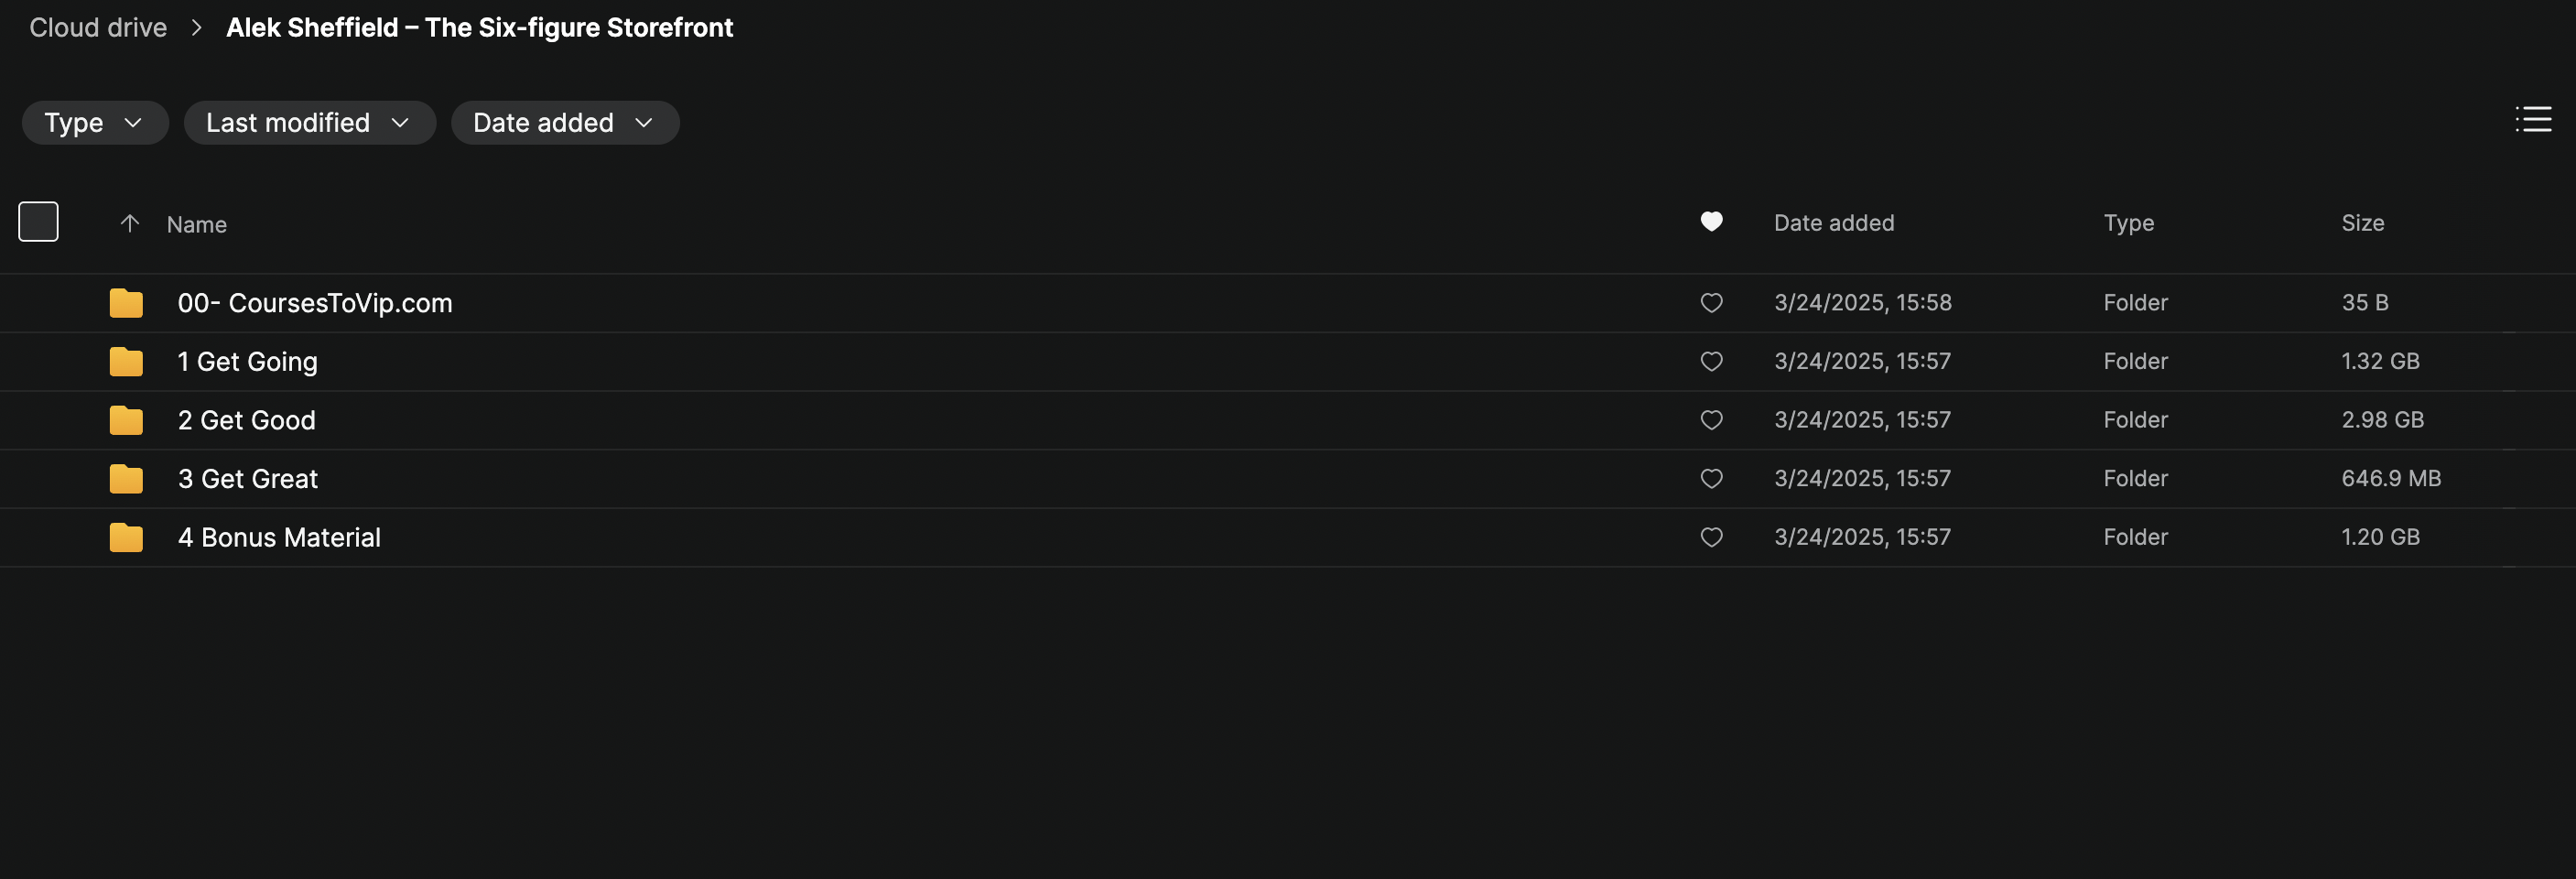Click the folder icon for 00- CoursesToVip.com
The image size is (2576, 879).
pyautogui.click(x=126, y=302)
